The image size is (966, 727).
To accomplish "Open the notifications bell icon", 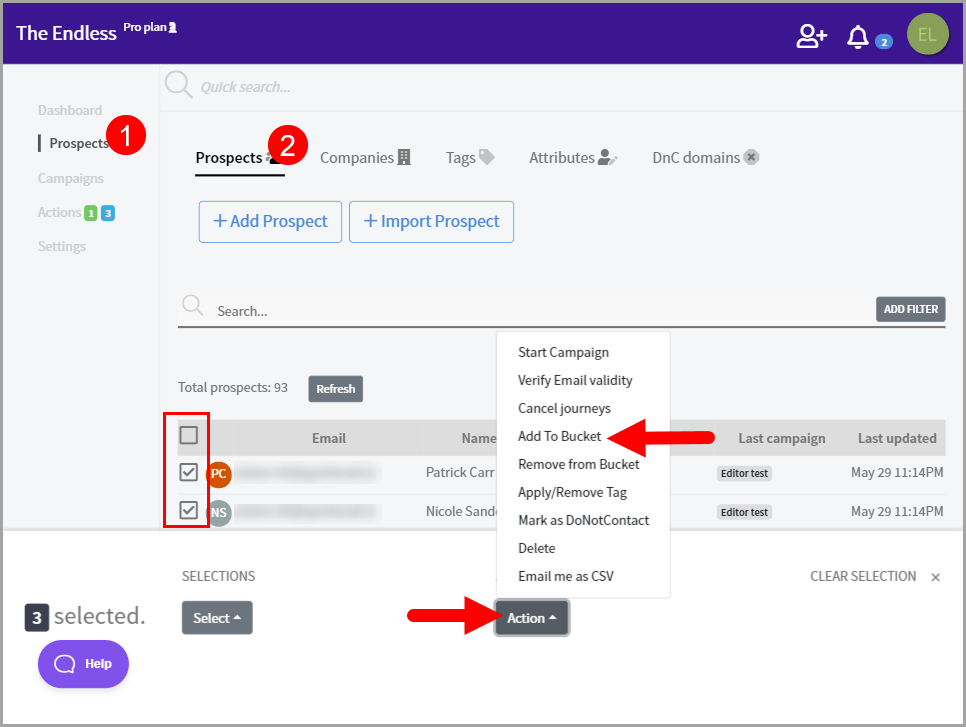I will tap(858, 37).
